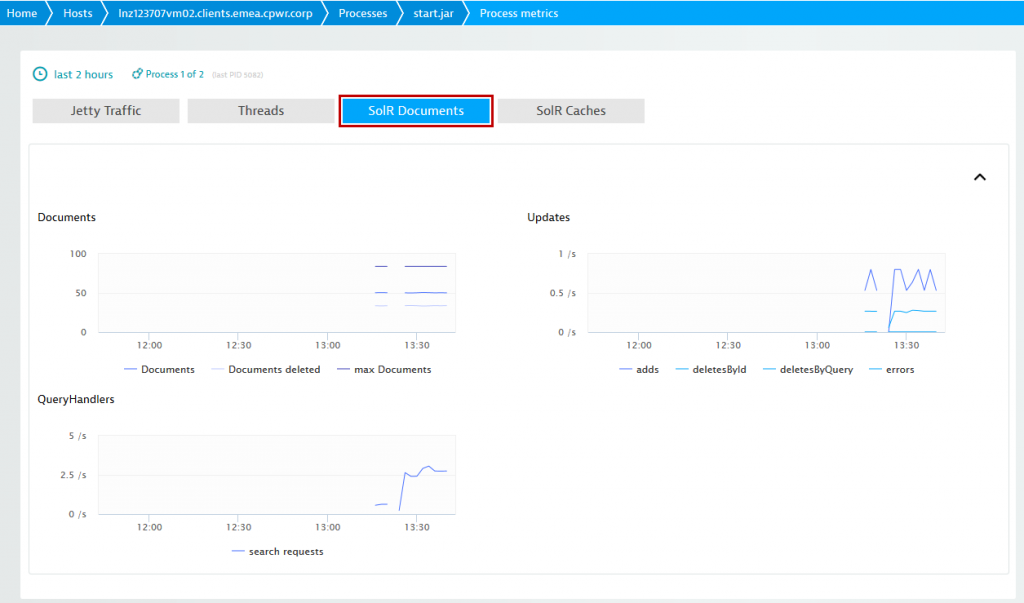Screen dimensions: 1024x603
Task: Toggle the deletesByQuery legend entry
Action: [x=808, y=369]
